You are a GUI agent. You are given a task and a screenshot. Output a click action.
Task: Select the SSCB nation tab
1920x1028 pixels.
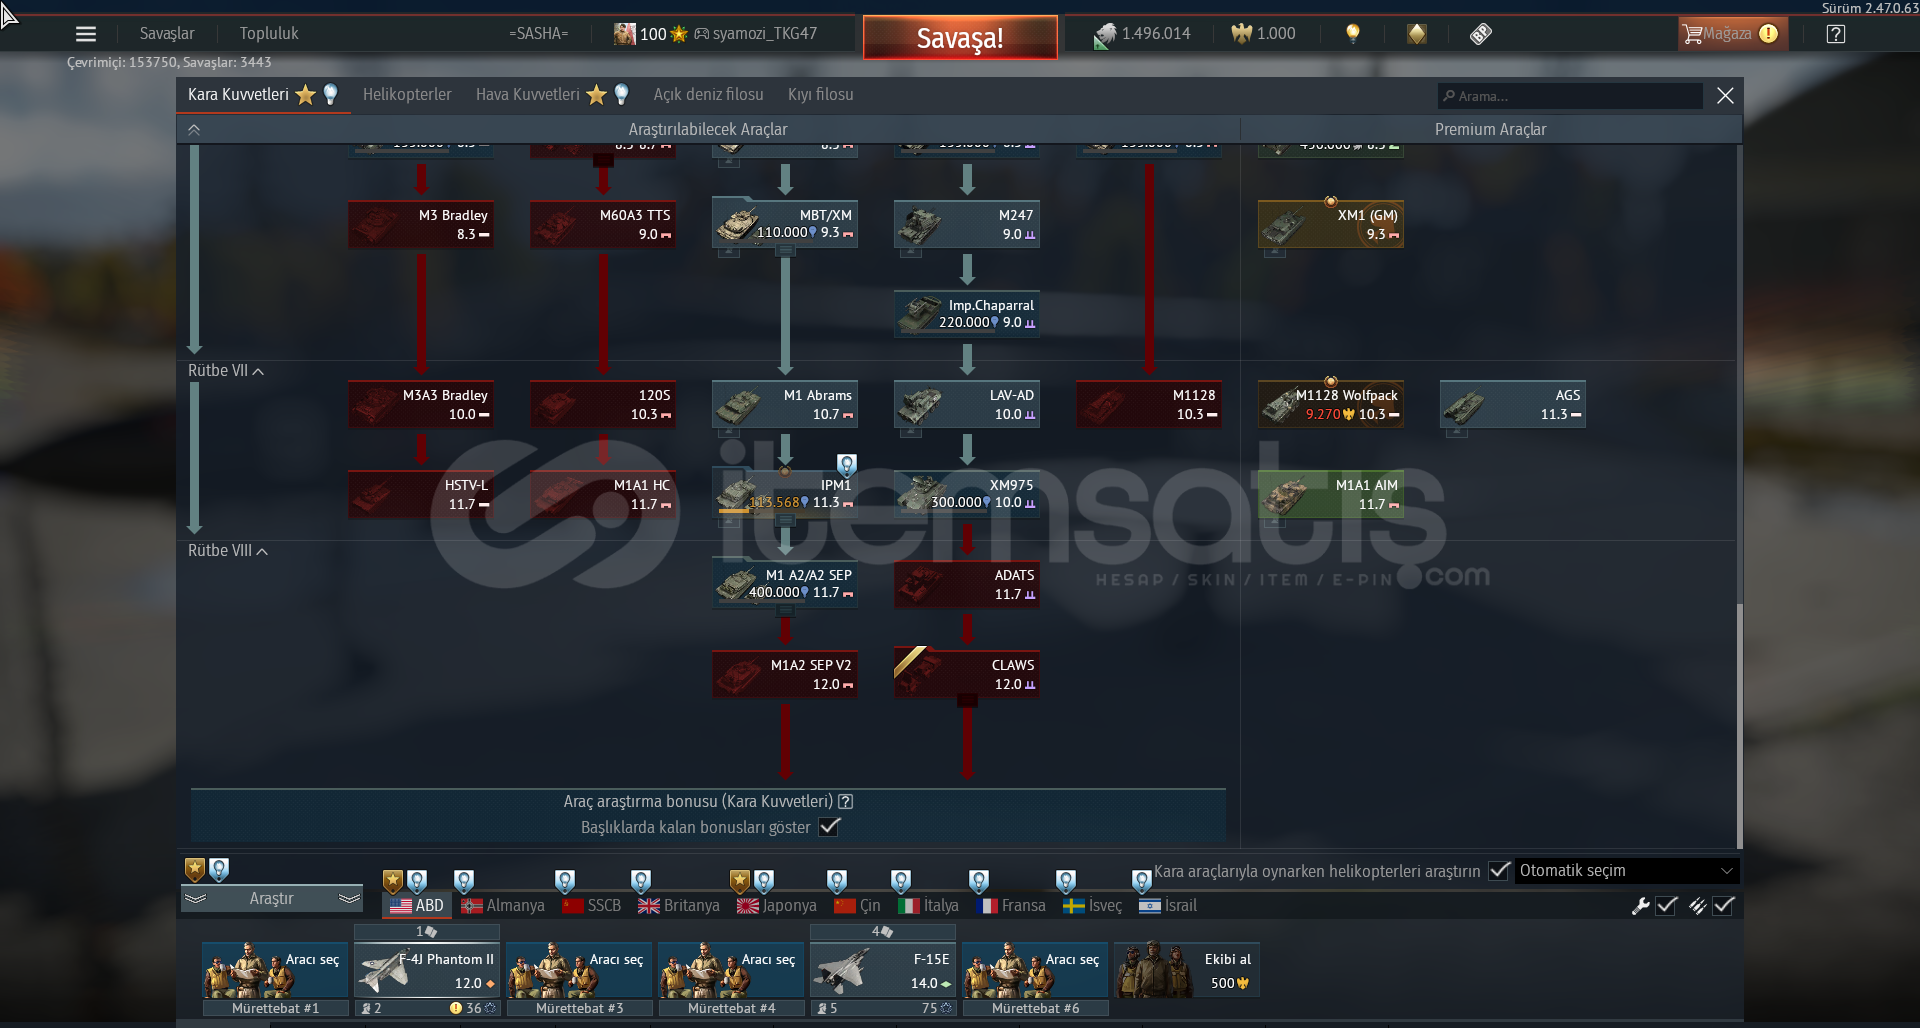tap(592, 906)
